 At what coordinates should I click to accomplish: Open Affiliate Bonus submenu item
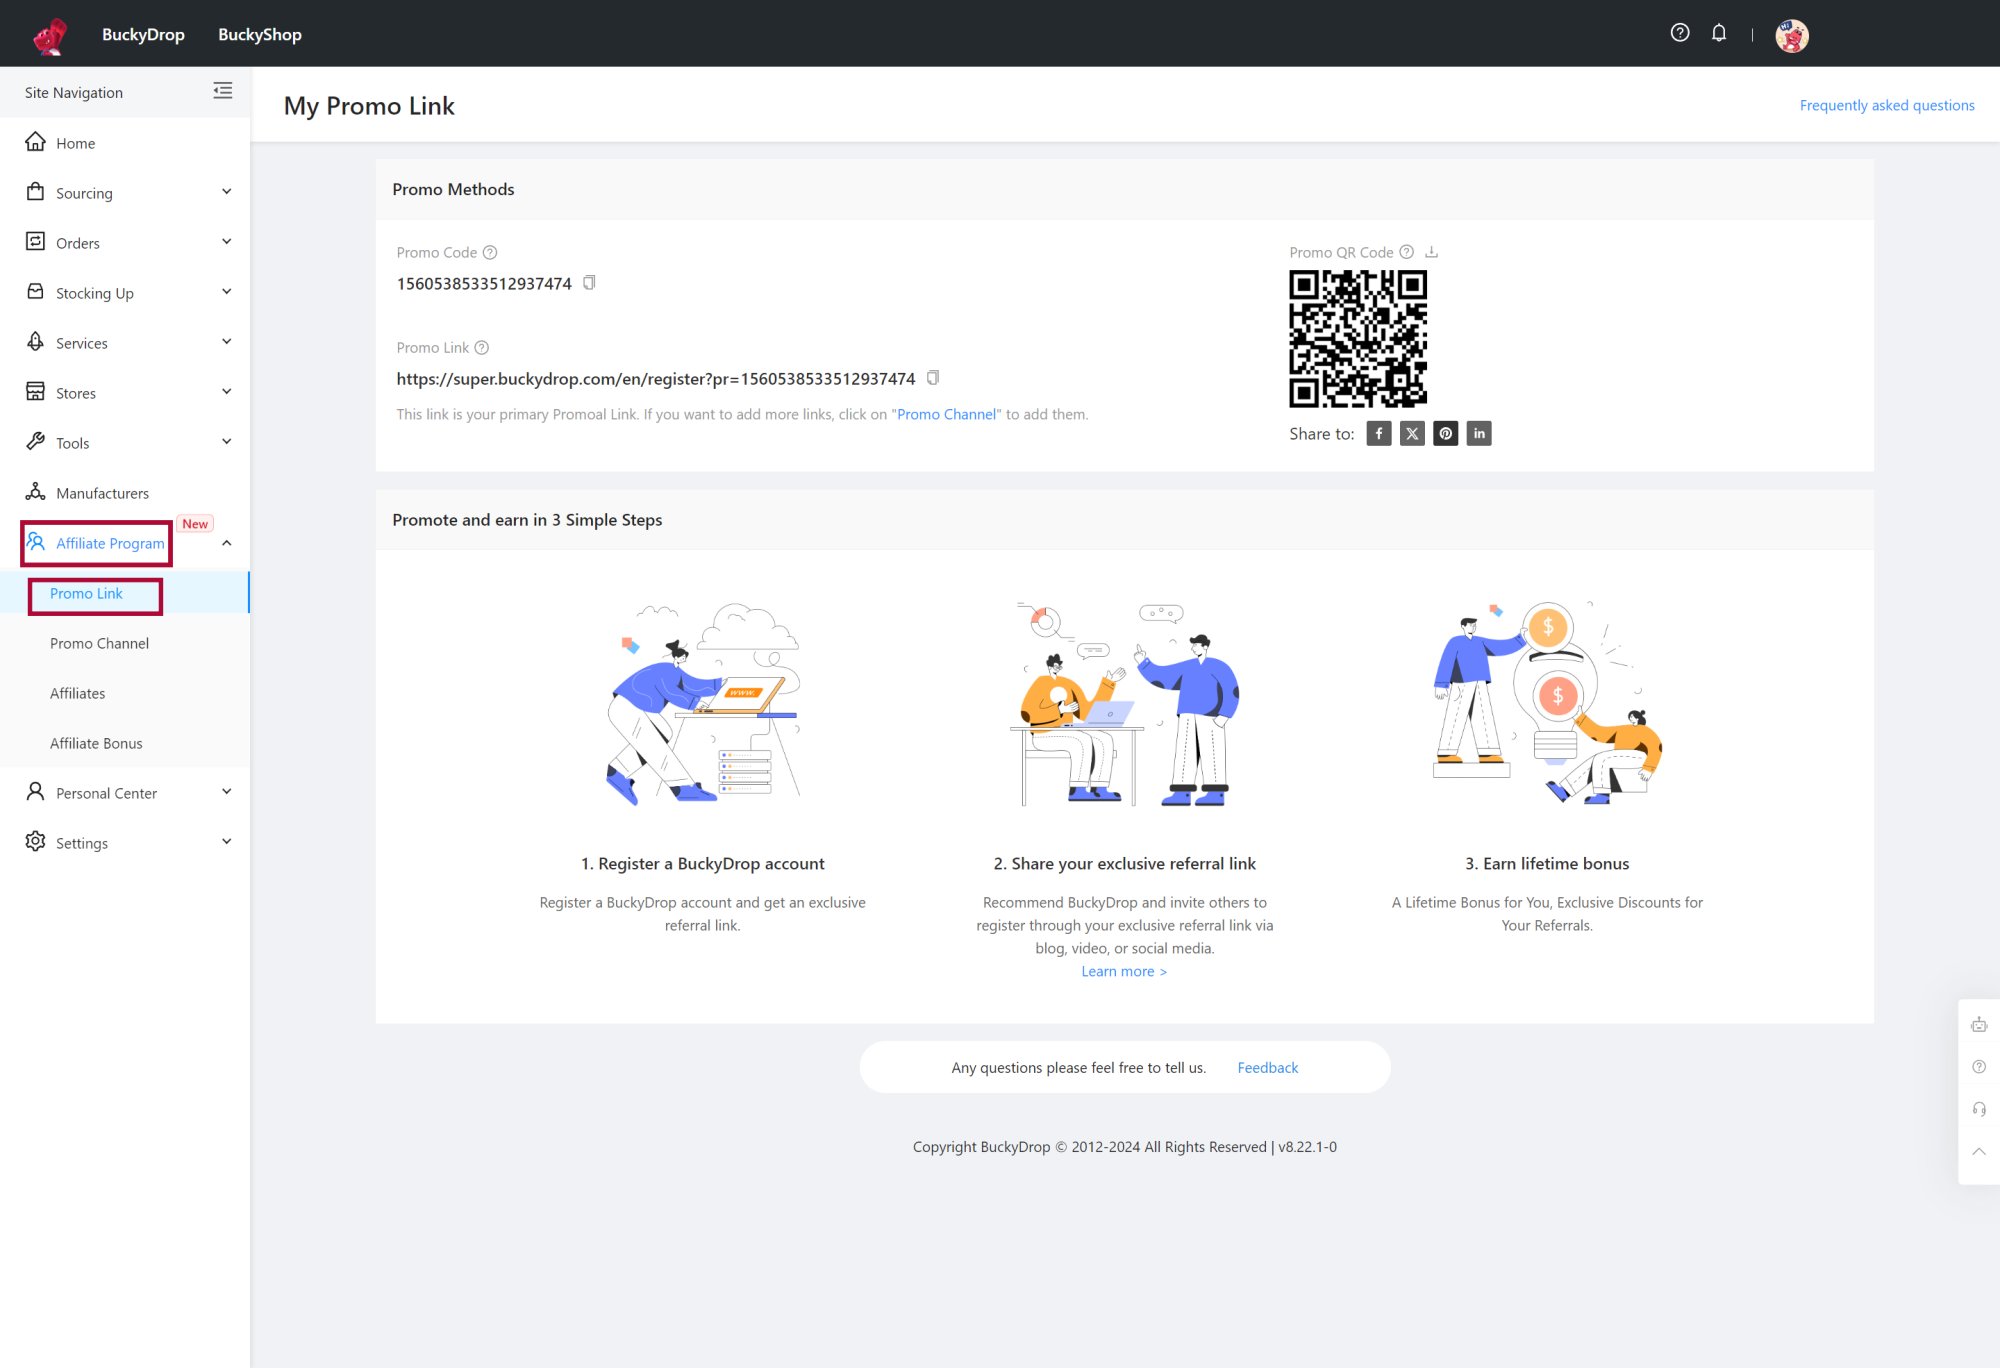pyautogui.click(x=96, y=743)
